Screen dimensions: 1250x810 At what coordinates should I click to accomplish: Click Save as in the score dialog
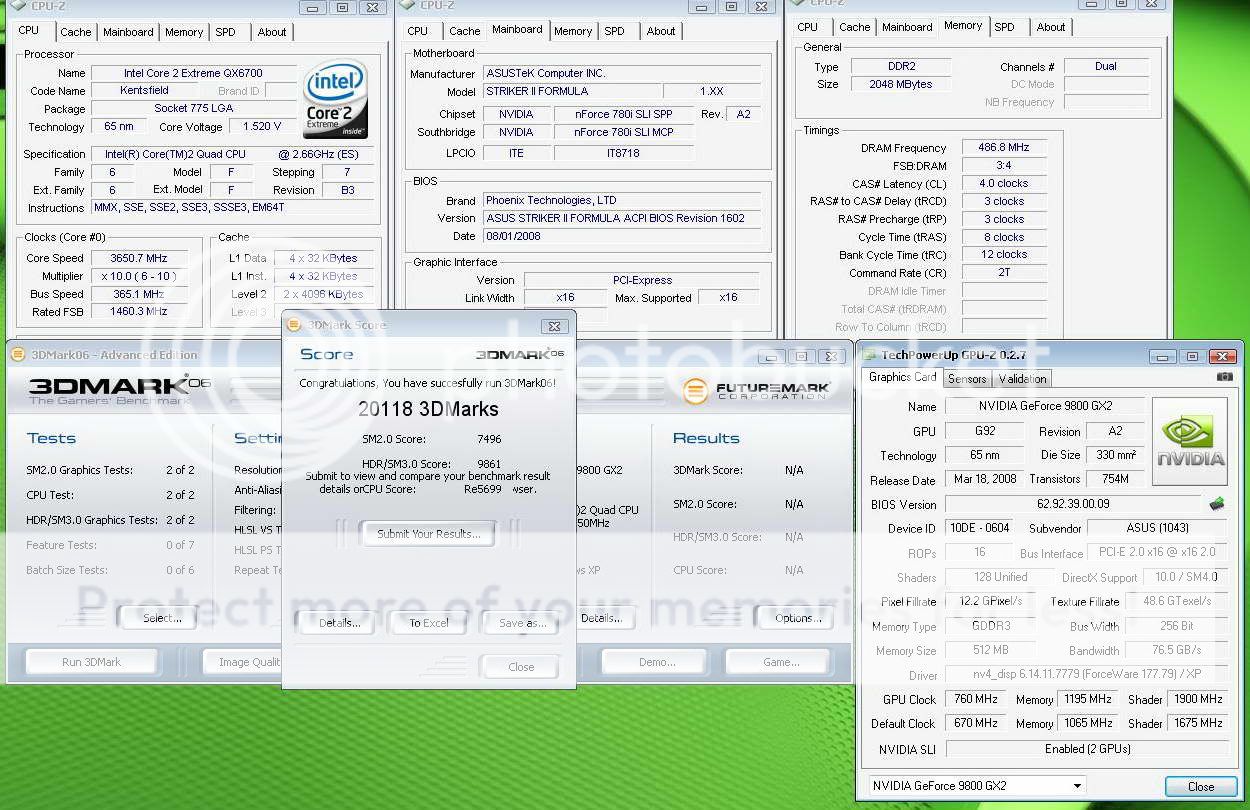coord(522,623)
